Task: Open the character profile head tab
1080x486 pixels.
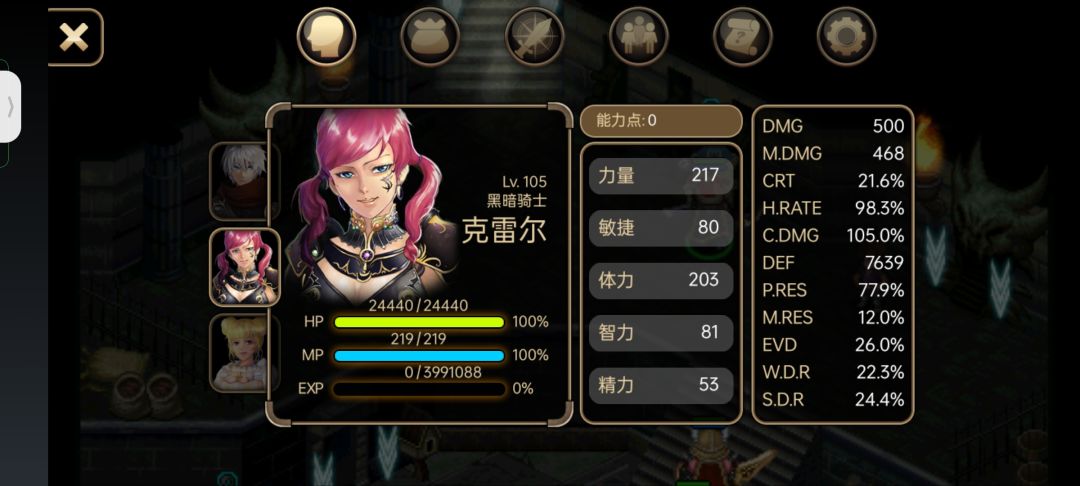Action: [326, 36]
